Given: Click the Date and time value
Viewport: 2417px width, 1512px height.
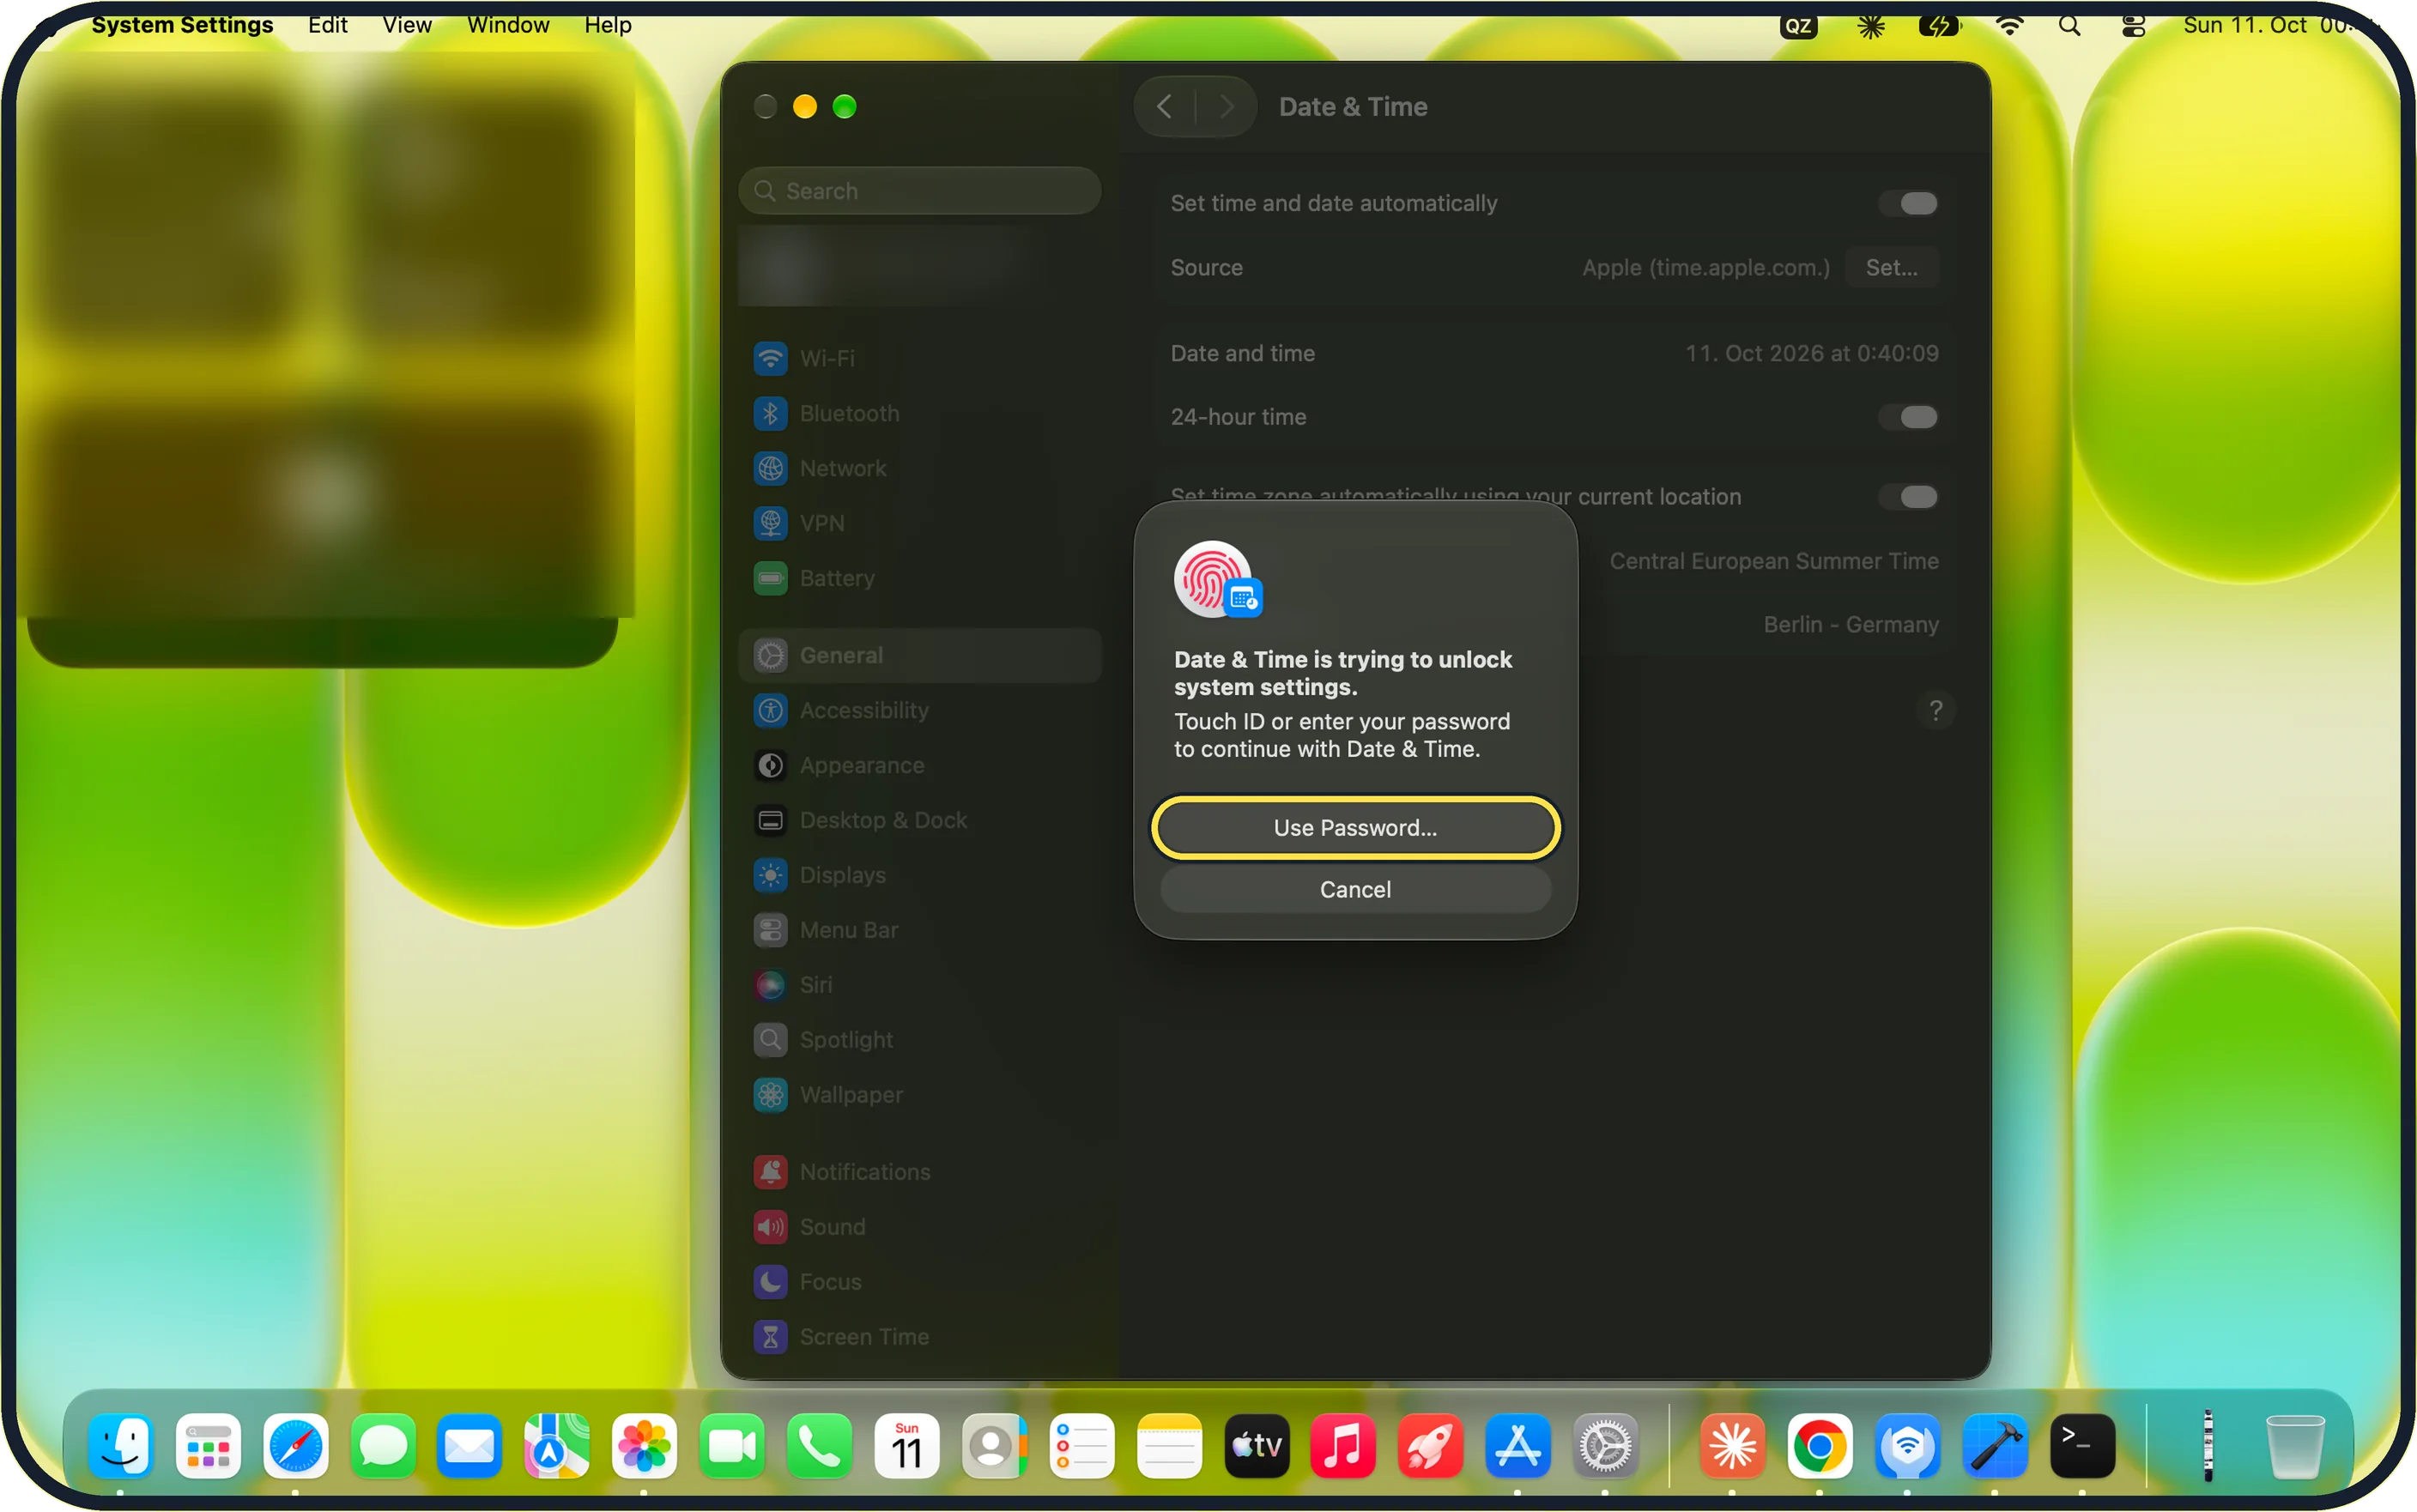Looking at the screenshot, I should [1811, 353].
